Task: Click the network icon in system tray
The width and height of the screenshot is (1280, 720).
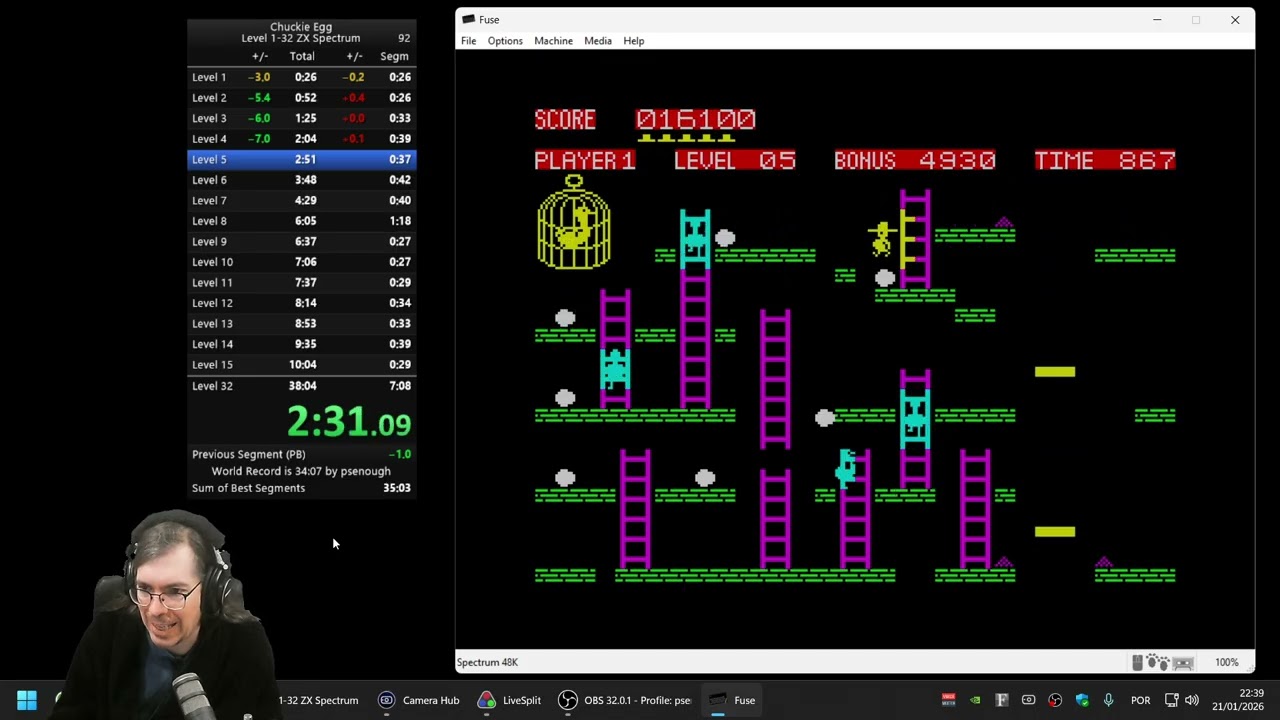Action: [1171, 700]
